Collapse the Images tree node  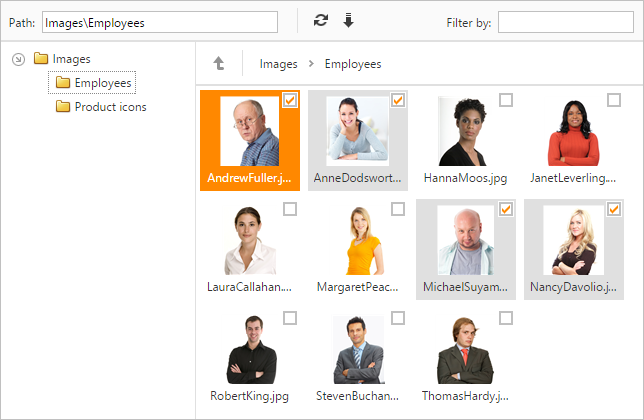point(18,59)
